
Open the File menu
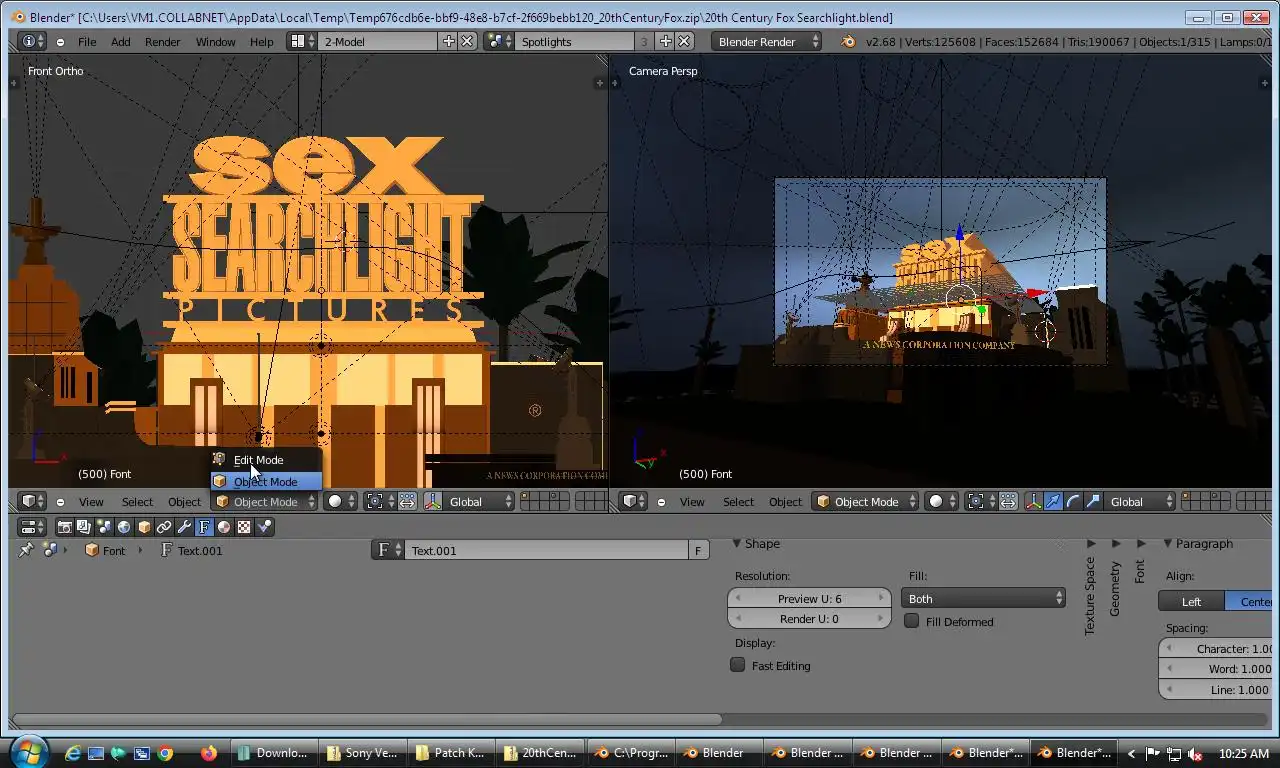[87, 42]
